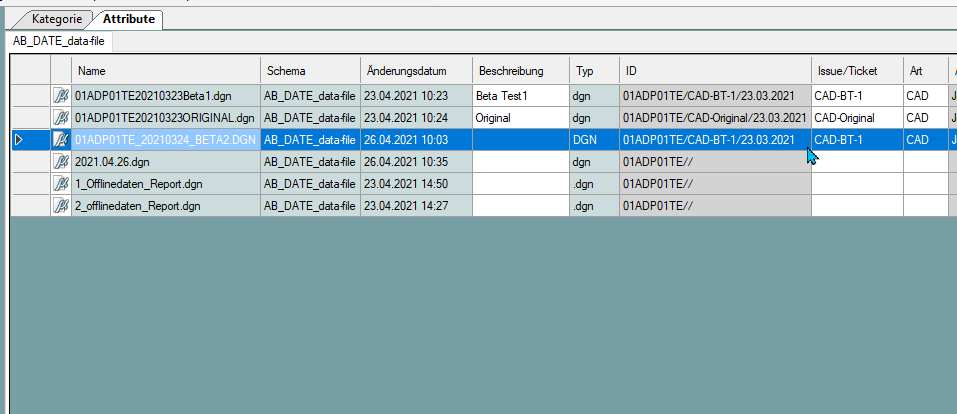Click the date 23.04.2021 10:23
The height and width of the screenshot is (414, 957).
[x=406, y=96]
